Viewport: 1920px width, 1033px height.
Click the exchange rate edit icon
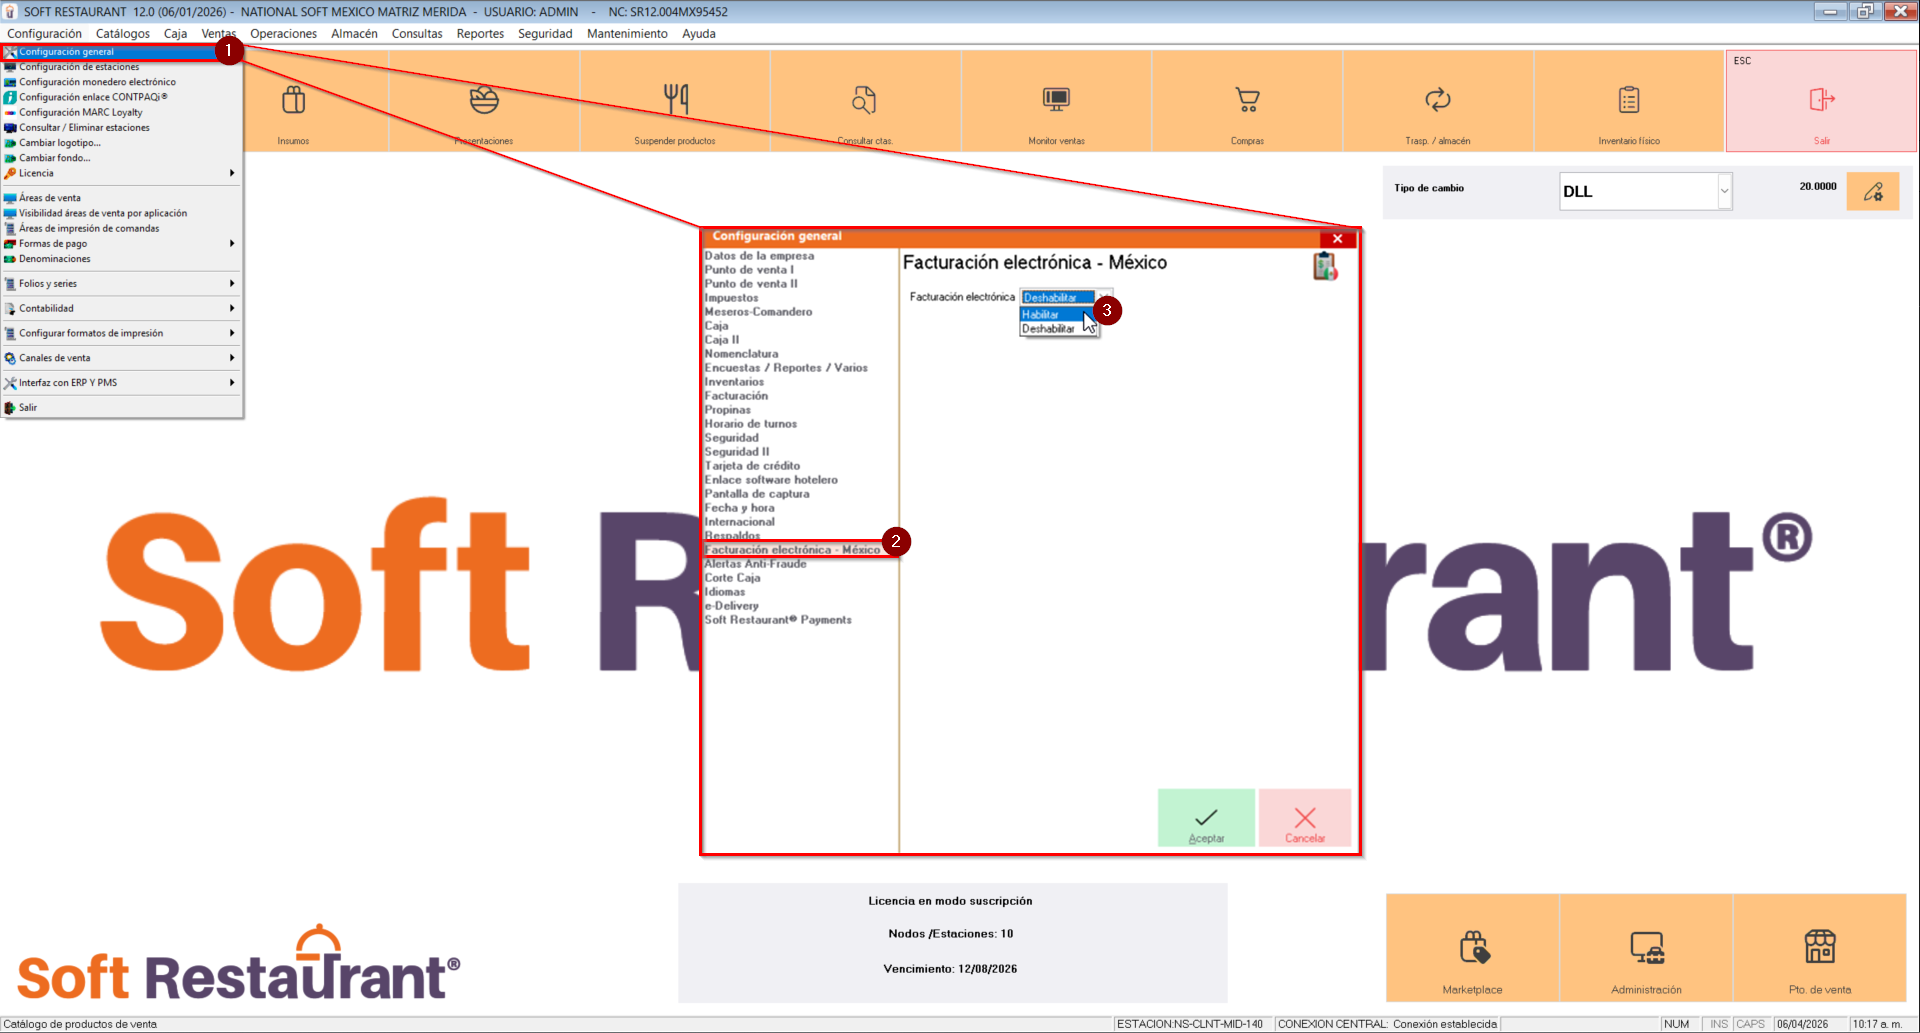(x=1873, y=191)
